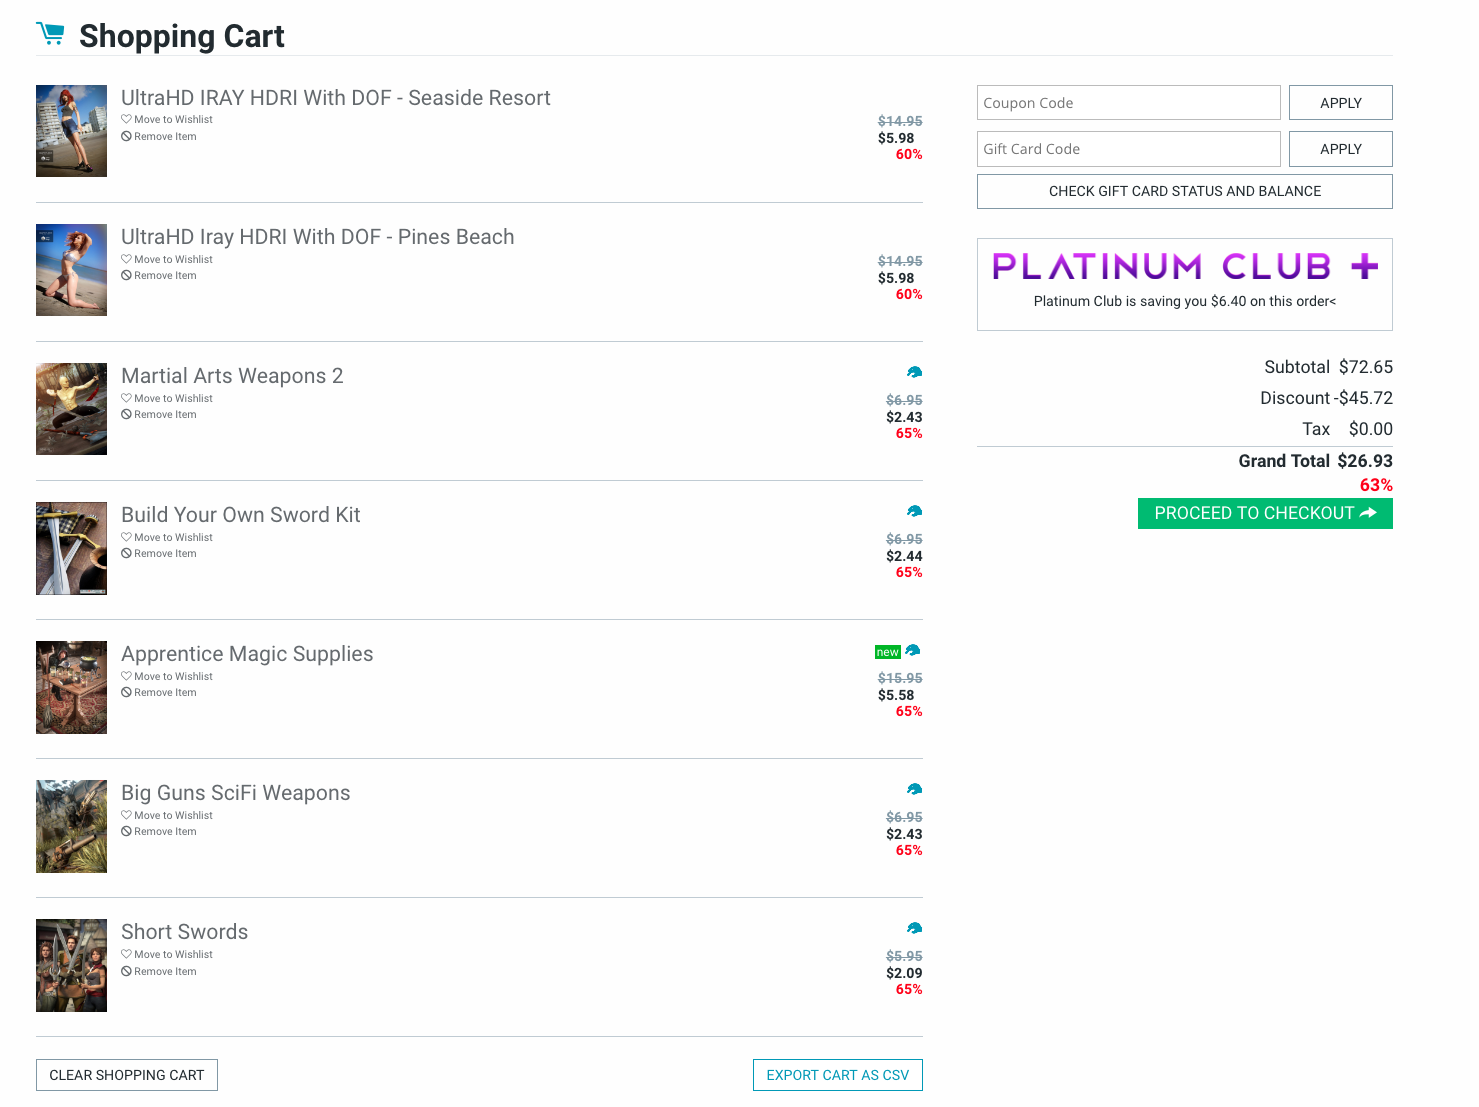Focus the Gift Card Code field
The height and width of the screenshot is (1107, 1479).
[1128, 149]
